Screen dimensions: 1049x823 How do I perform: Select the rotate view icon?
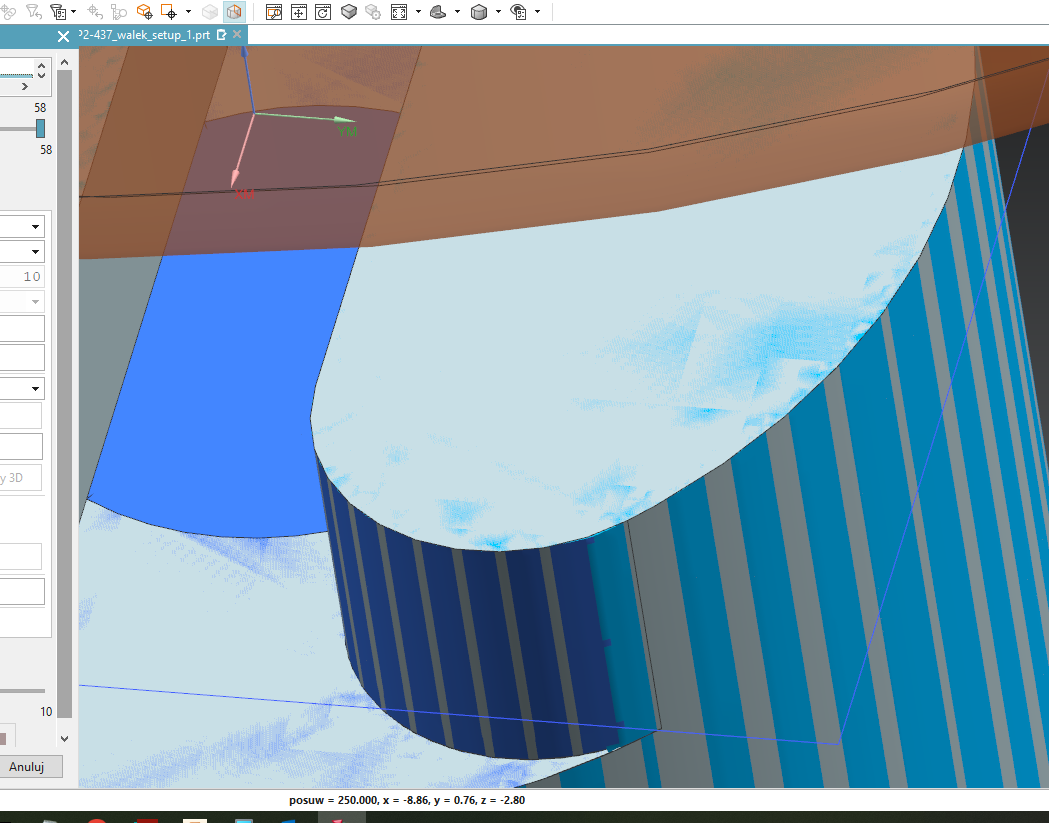coord(323,12)
